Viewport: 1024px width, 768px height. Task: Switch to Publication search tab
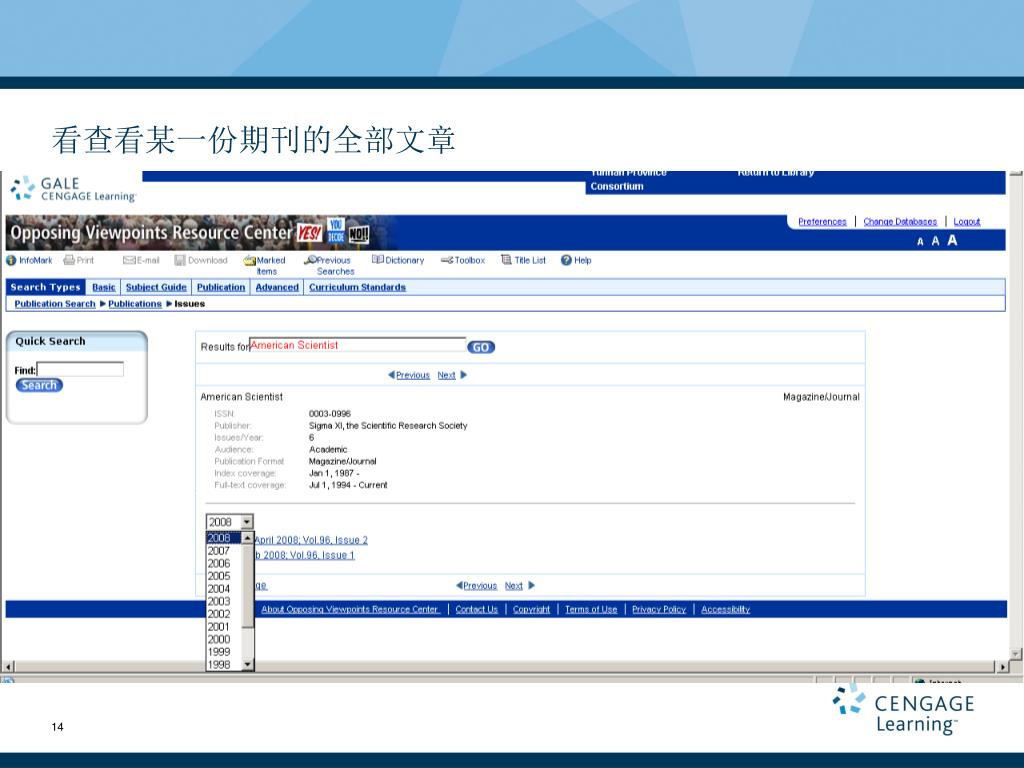221,287
